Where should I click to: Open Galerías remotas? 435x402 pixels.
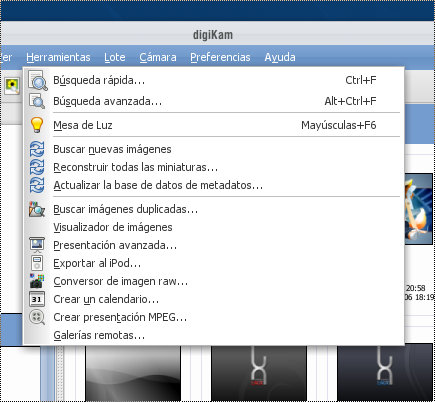pyautogui.click(x=213, y=335)
